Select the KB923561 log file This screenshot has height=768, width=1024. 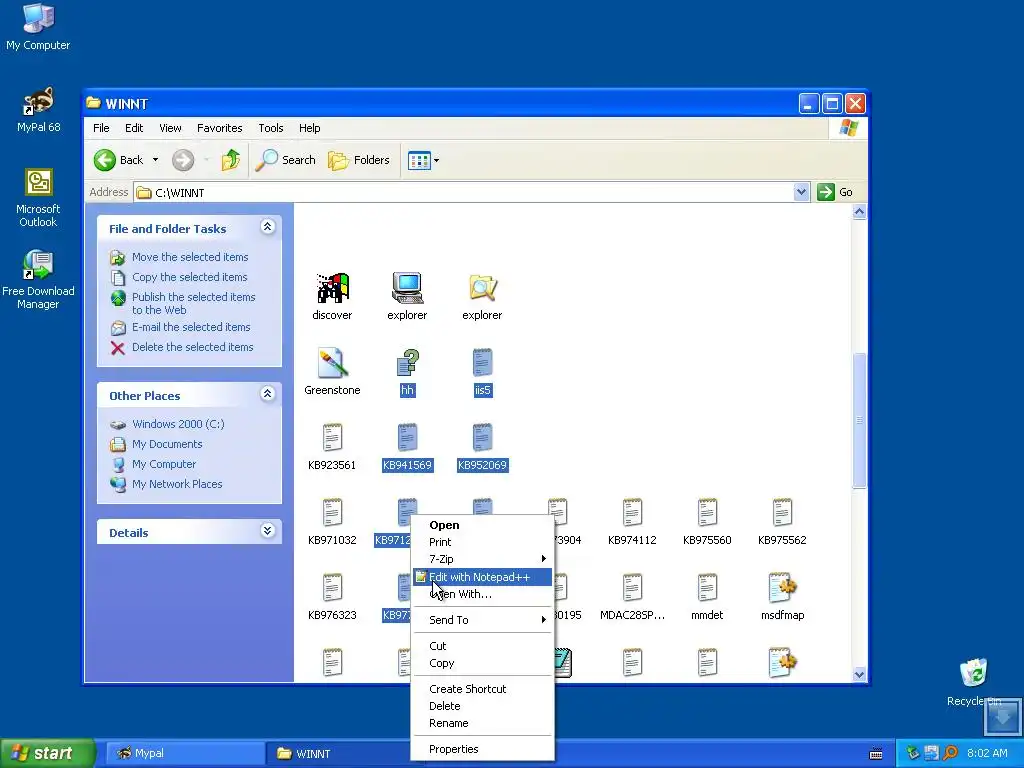332,438
